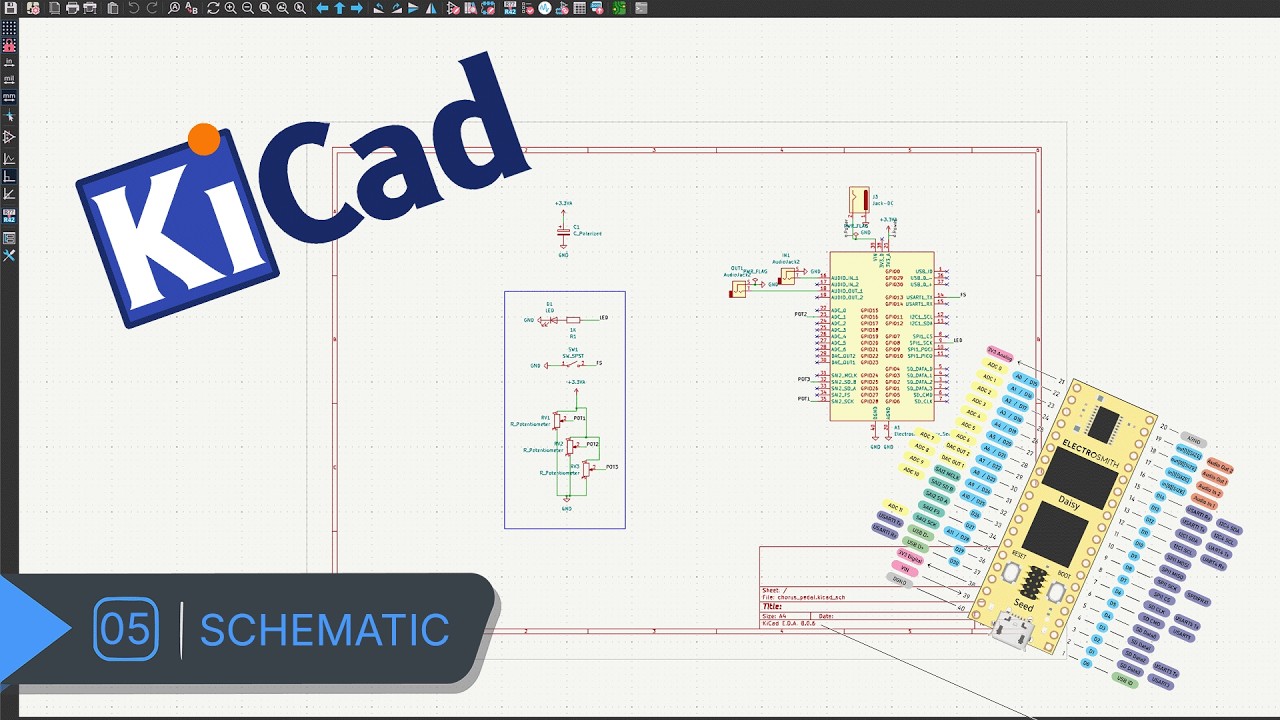Open the Simulator waveform icon

(545, 8)
